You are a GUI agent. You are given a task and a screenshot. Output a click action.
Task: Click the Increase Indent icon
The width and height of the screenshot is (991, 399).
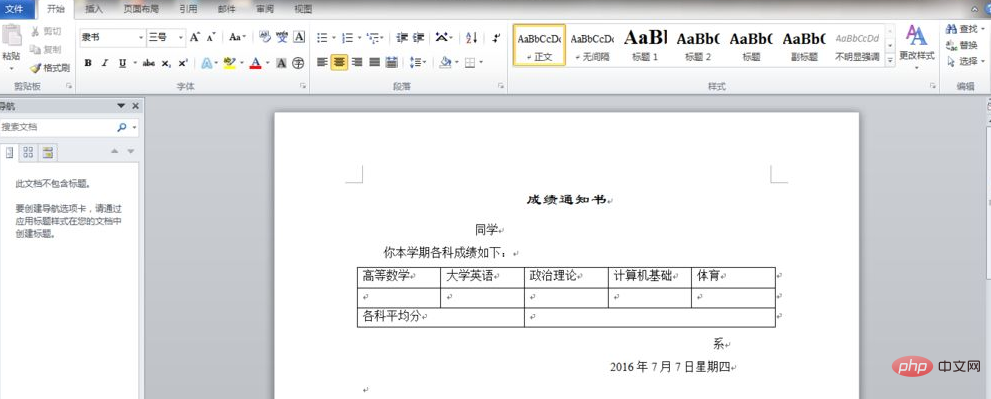(x=418, y=38)
